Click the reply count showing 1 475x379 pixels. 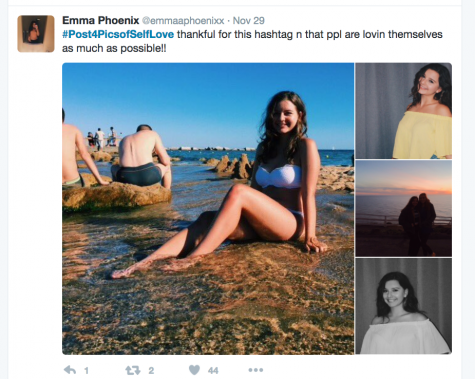tap(86, 371)
